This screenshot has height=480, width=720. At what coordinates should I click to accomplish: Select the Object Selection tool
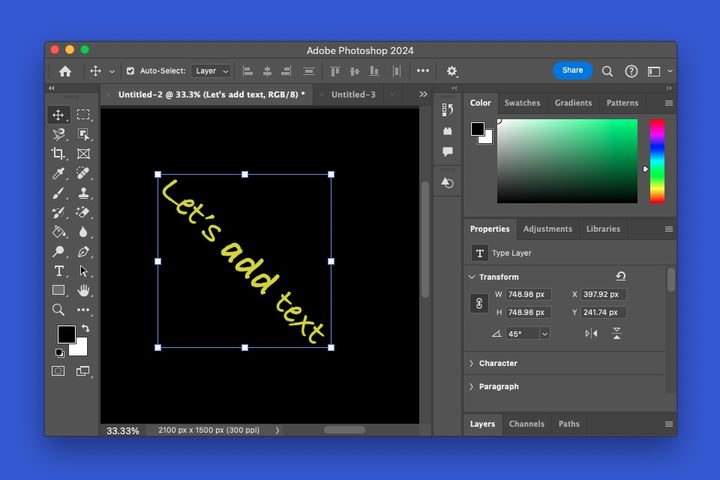pos(83,134)
